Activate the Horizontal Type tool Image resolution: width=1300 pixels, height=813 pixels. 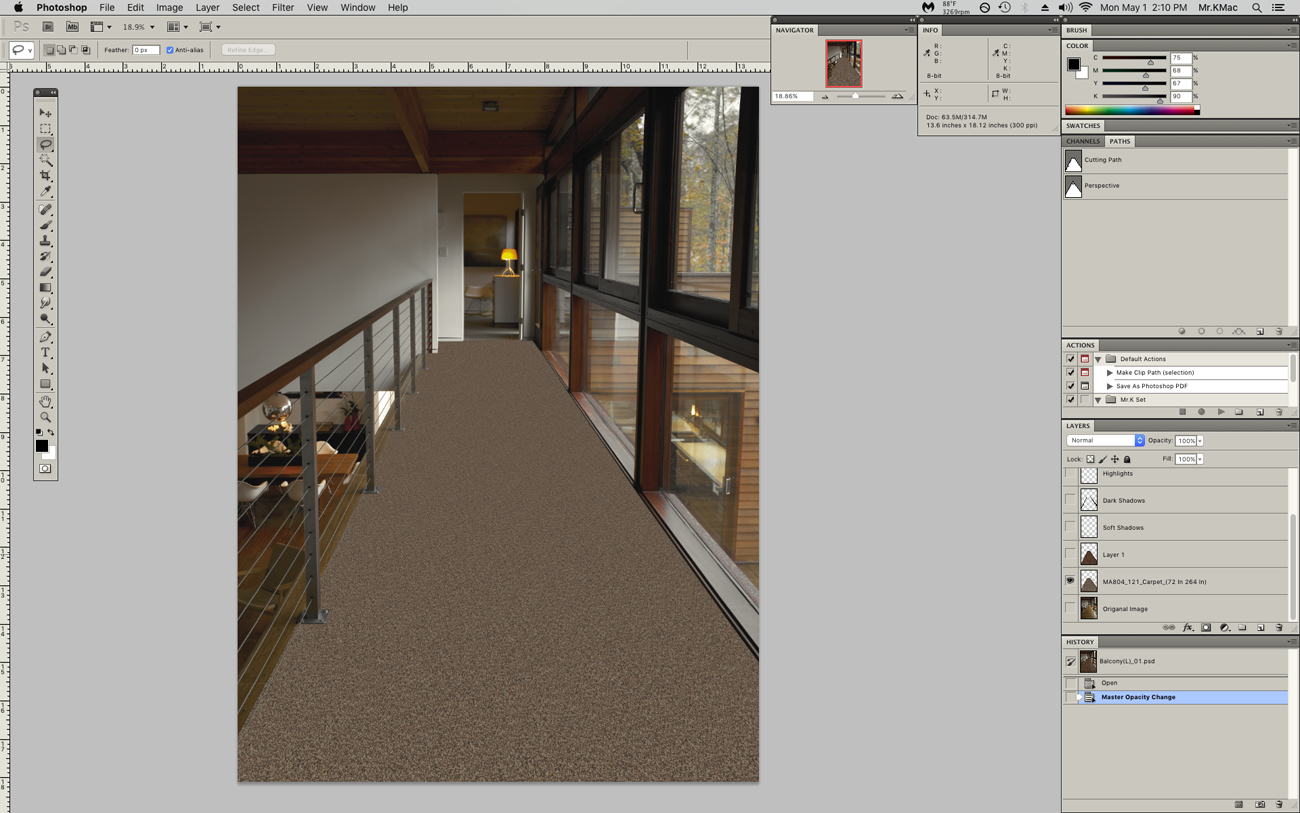pyautogui.click(x=45, y=353)
